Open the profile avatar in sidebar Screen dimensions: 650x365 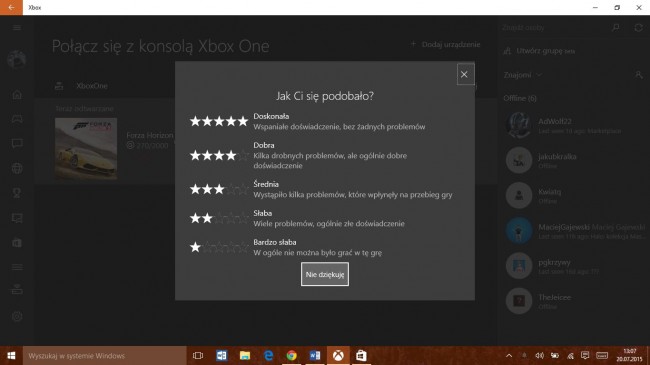tap(17, 59)
